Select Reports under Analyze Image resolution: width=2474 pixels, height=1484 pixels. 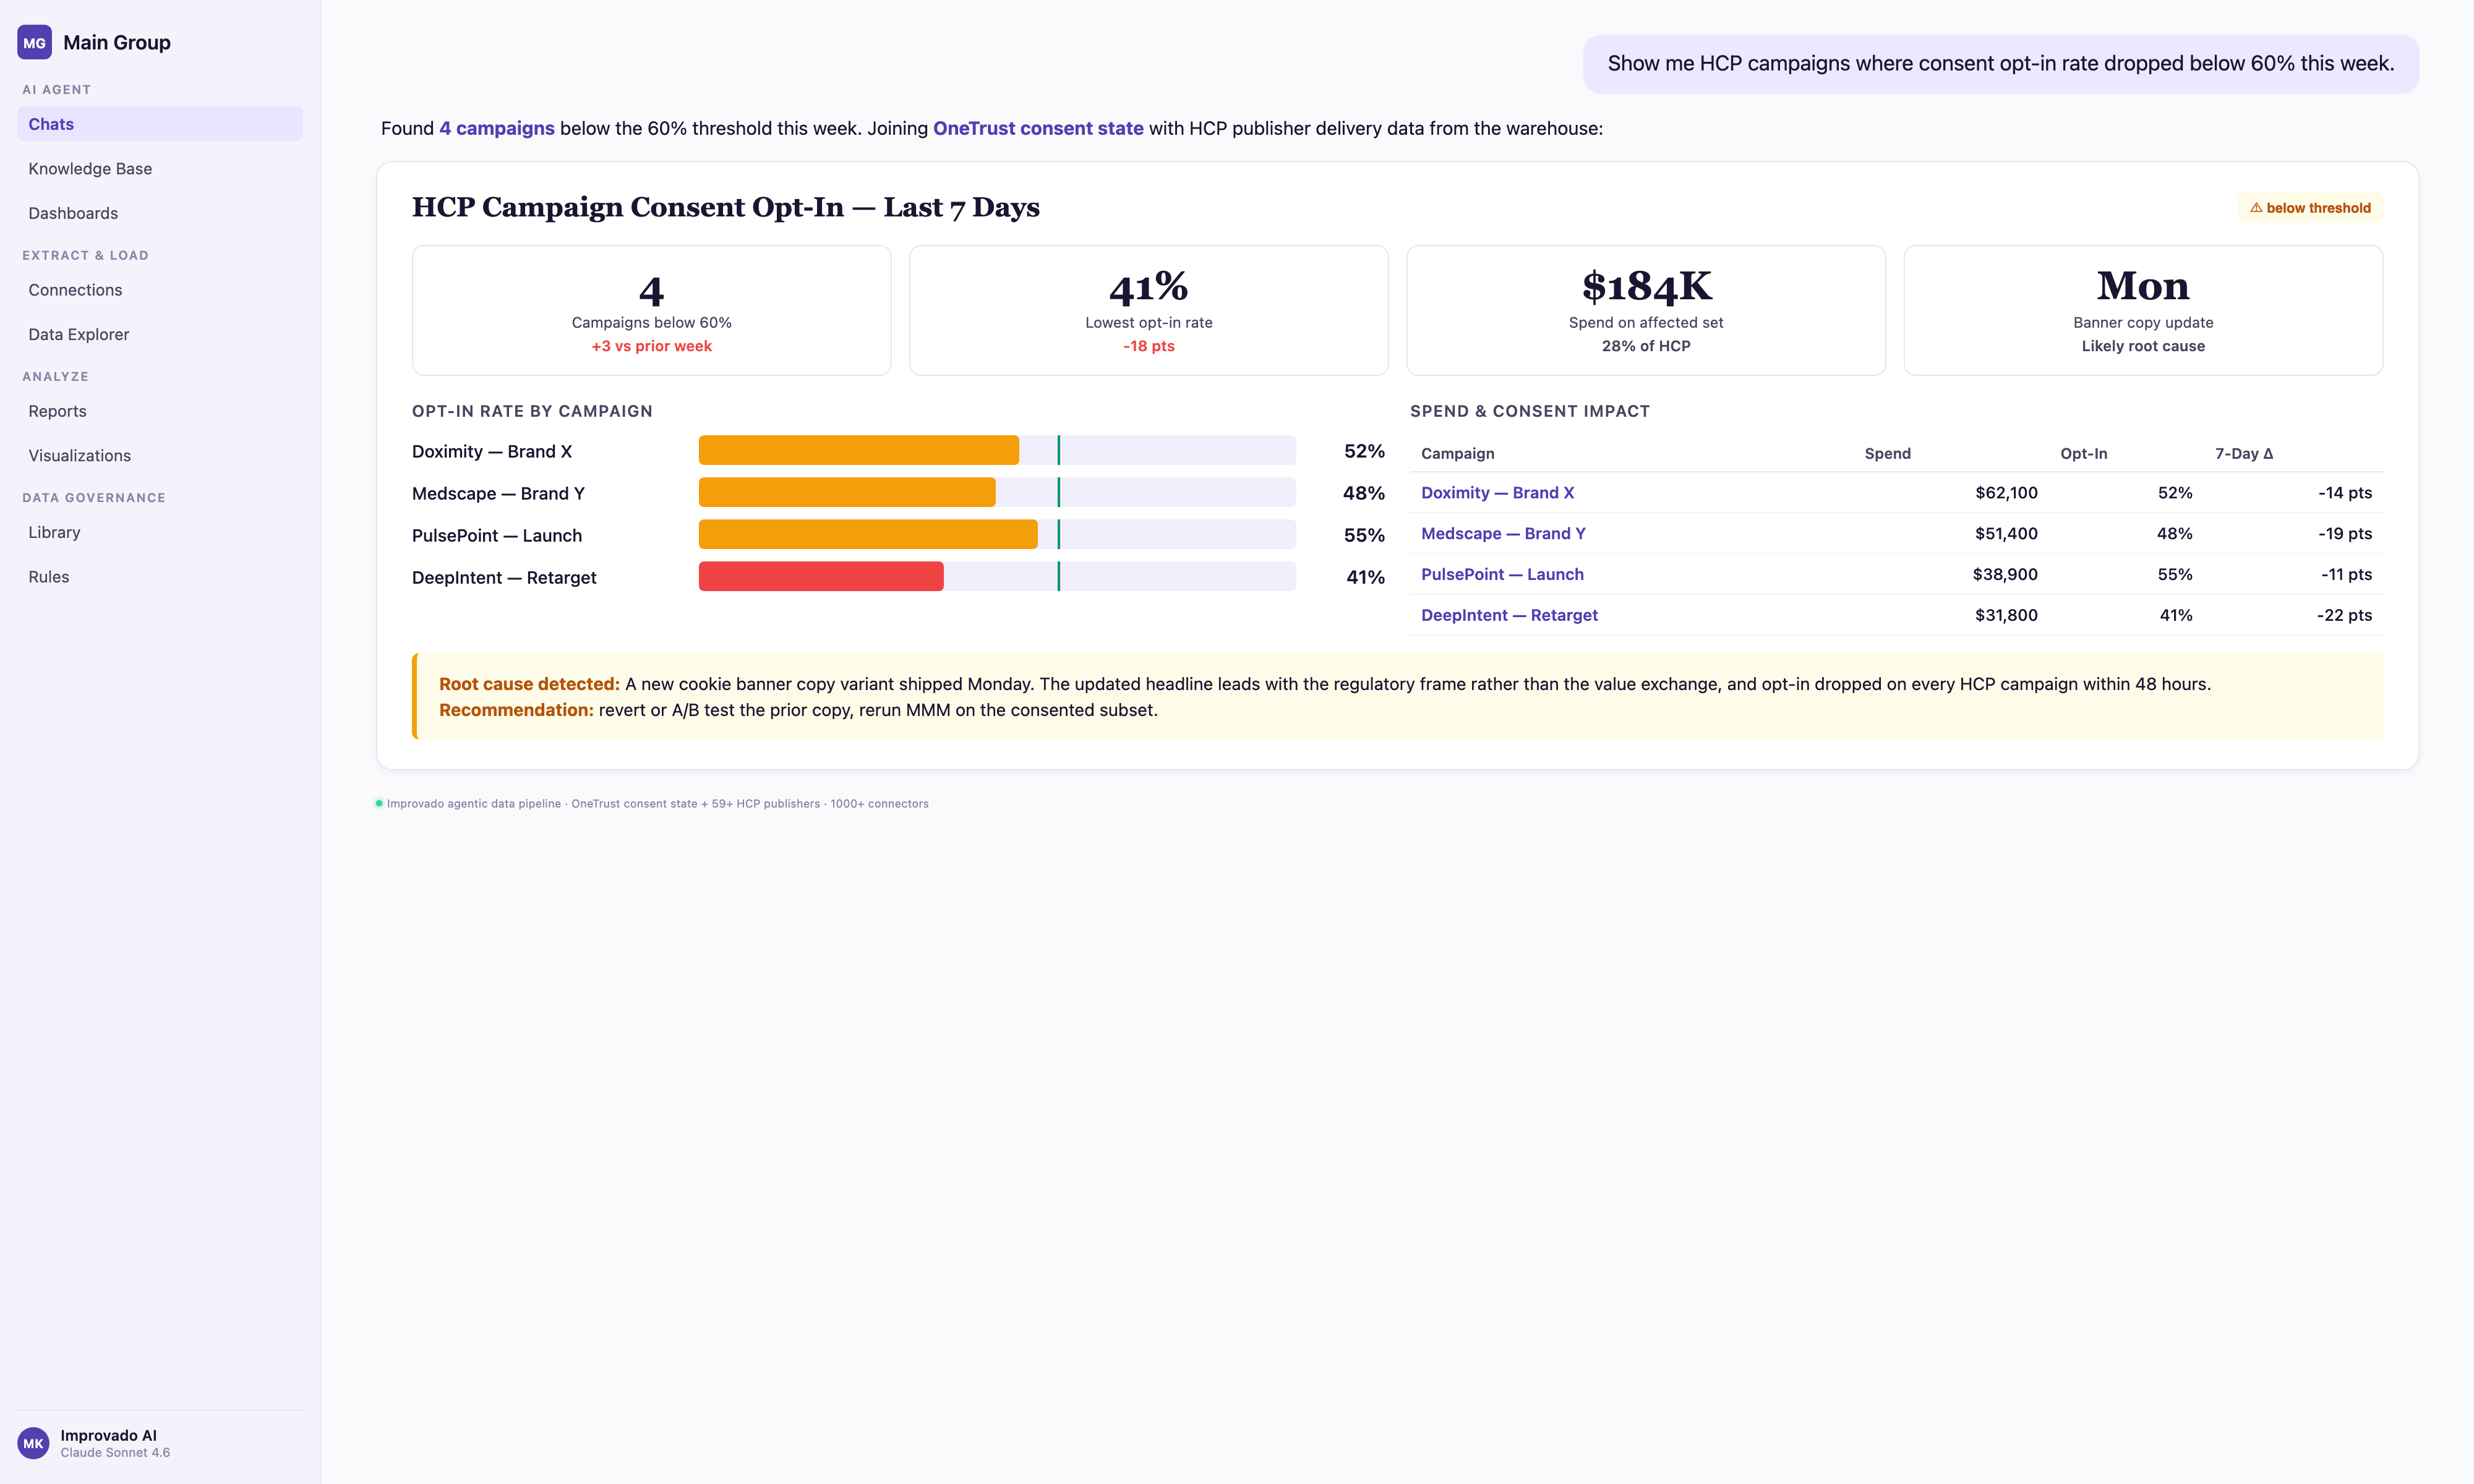tap(57, 410)
